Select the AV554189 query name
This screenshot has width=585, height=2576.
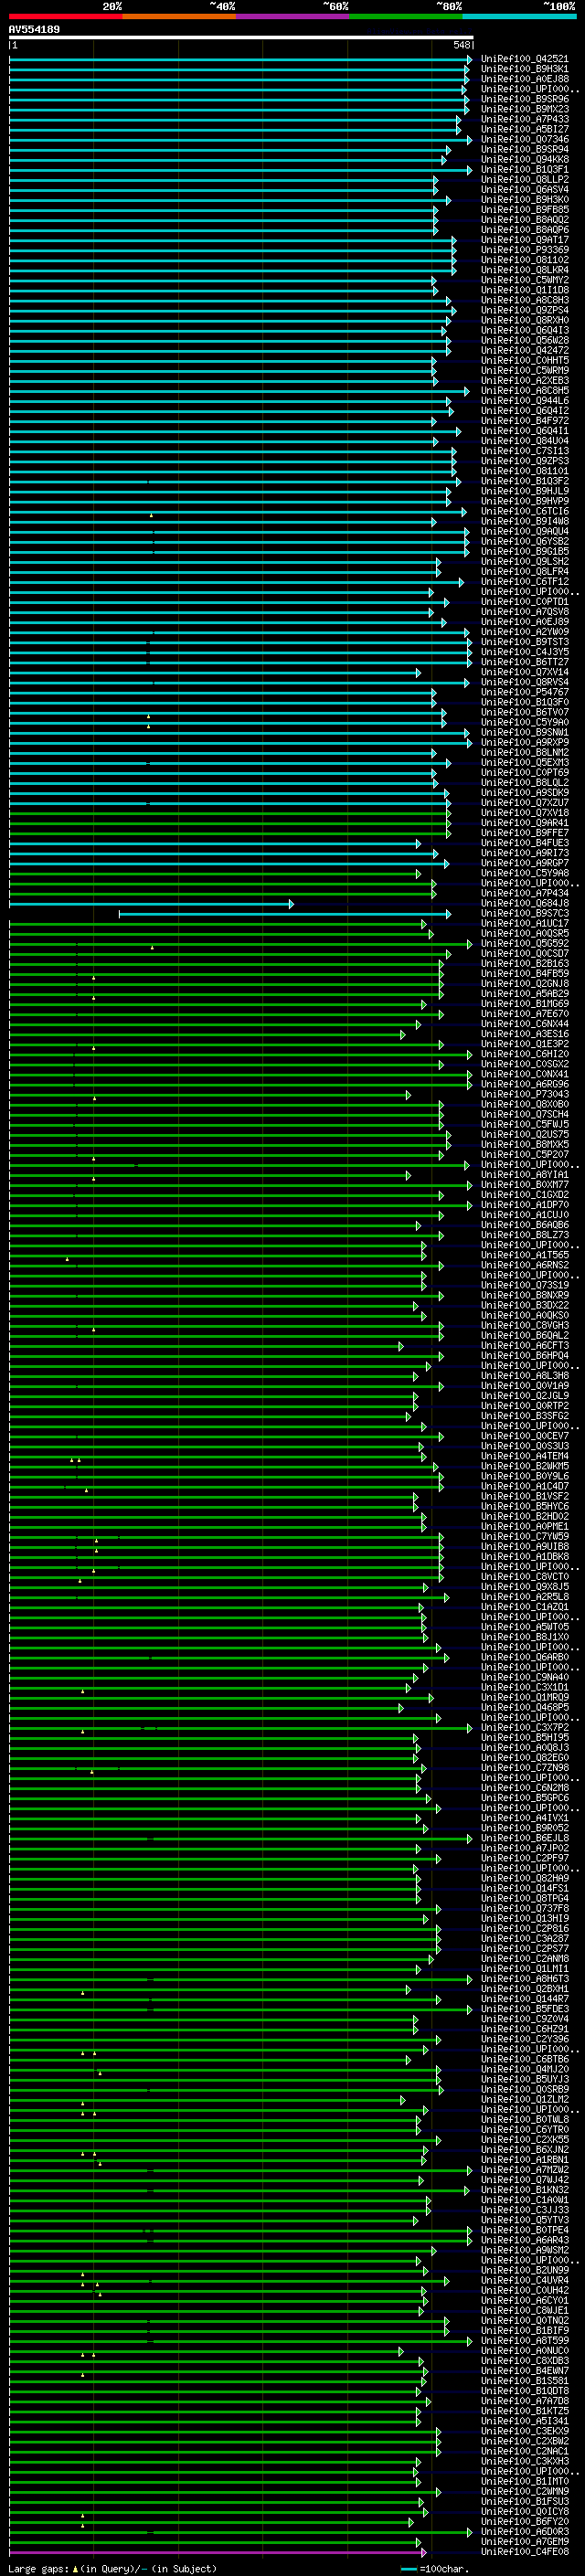click(34, 29)
